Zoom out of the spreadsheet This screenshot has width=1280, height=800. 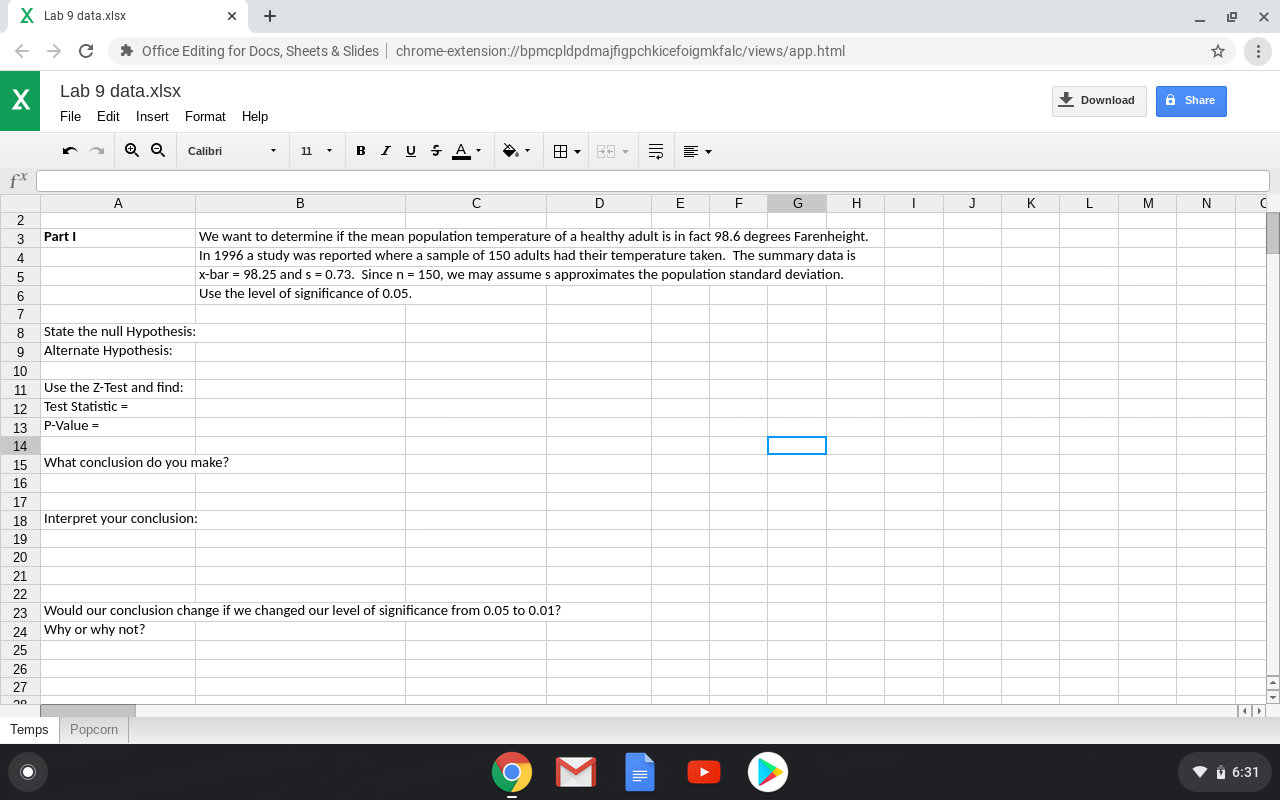point(158,150)
